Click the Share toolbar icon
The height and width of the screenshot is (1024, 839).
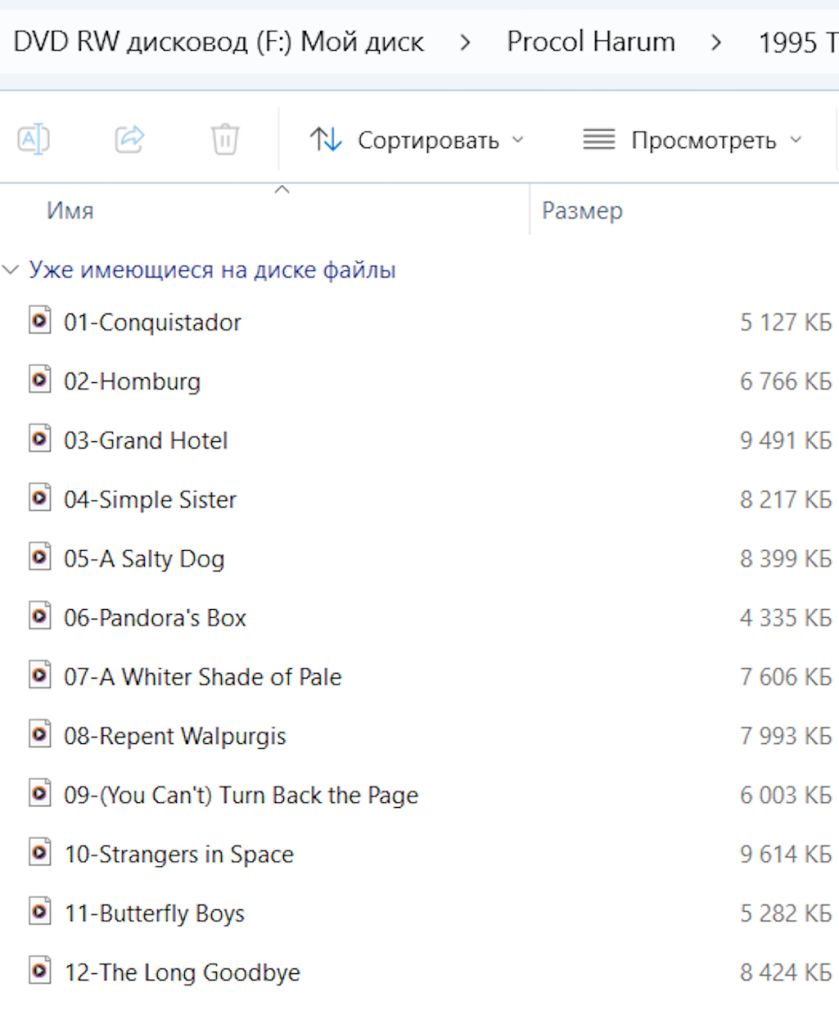click(x=129, y=138)
